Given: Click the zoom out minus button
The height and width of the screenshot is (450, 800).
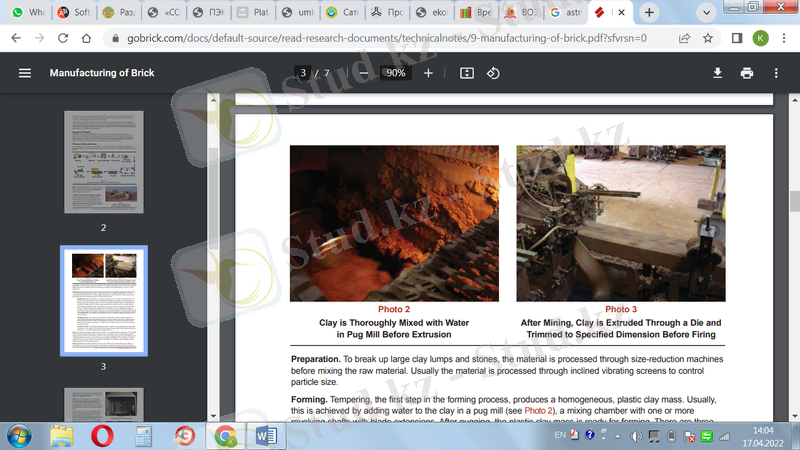Looking at the screenshot, I should click(x=364, y=73).
